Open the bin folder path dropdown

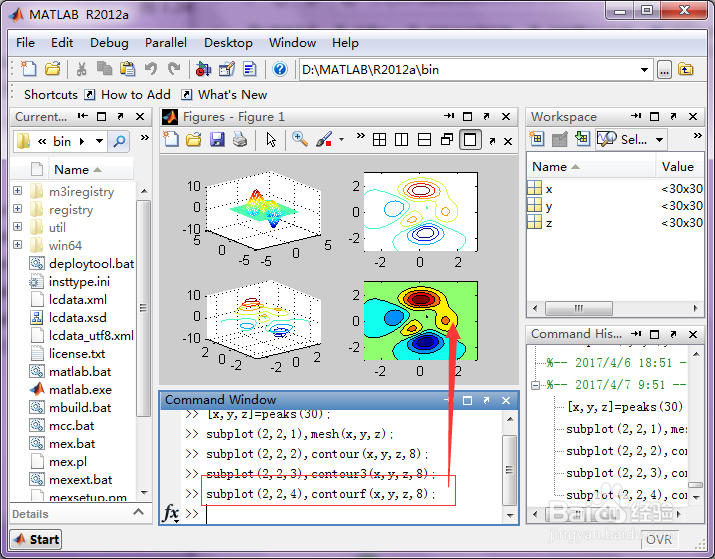99,141
